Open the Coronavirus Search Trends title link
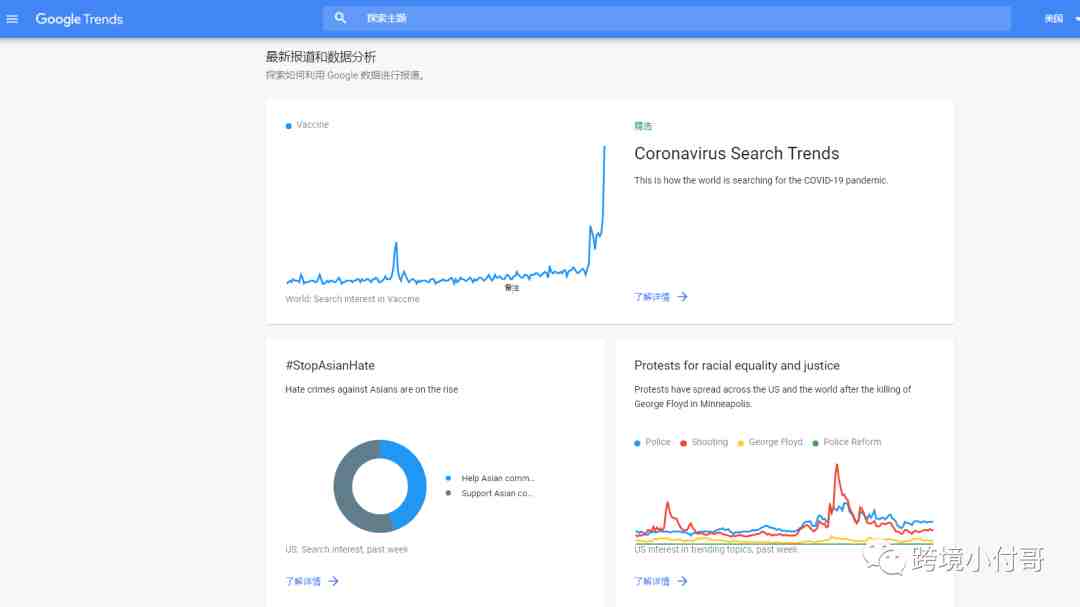 tap(736, 154)
